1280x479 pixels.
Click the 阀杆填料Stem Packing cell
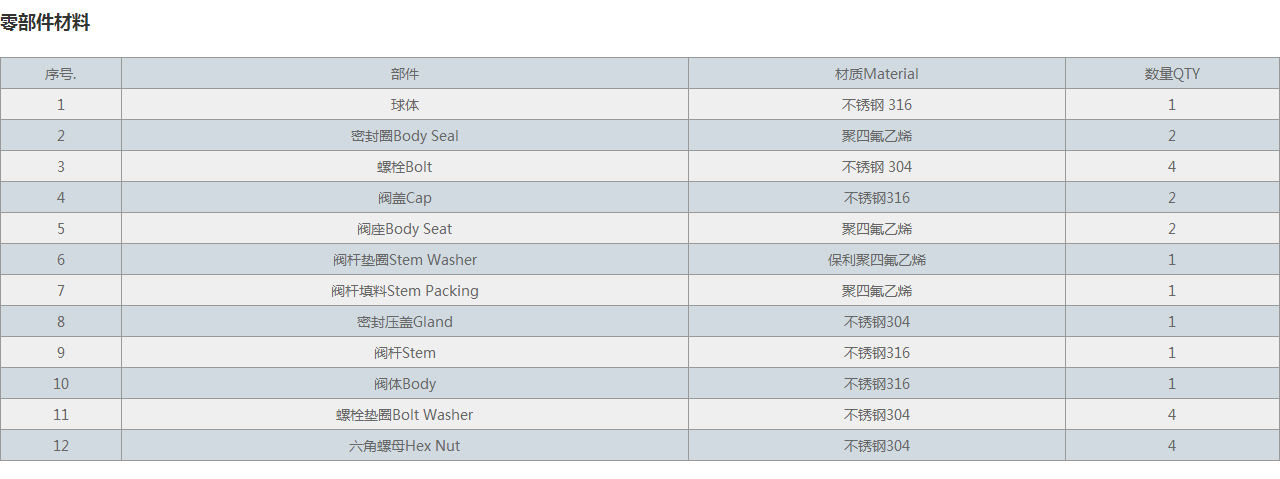(x=404, y=291)
